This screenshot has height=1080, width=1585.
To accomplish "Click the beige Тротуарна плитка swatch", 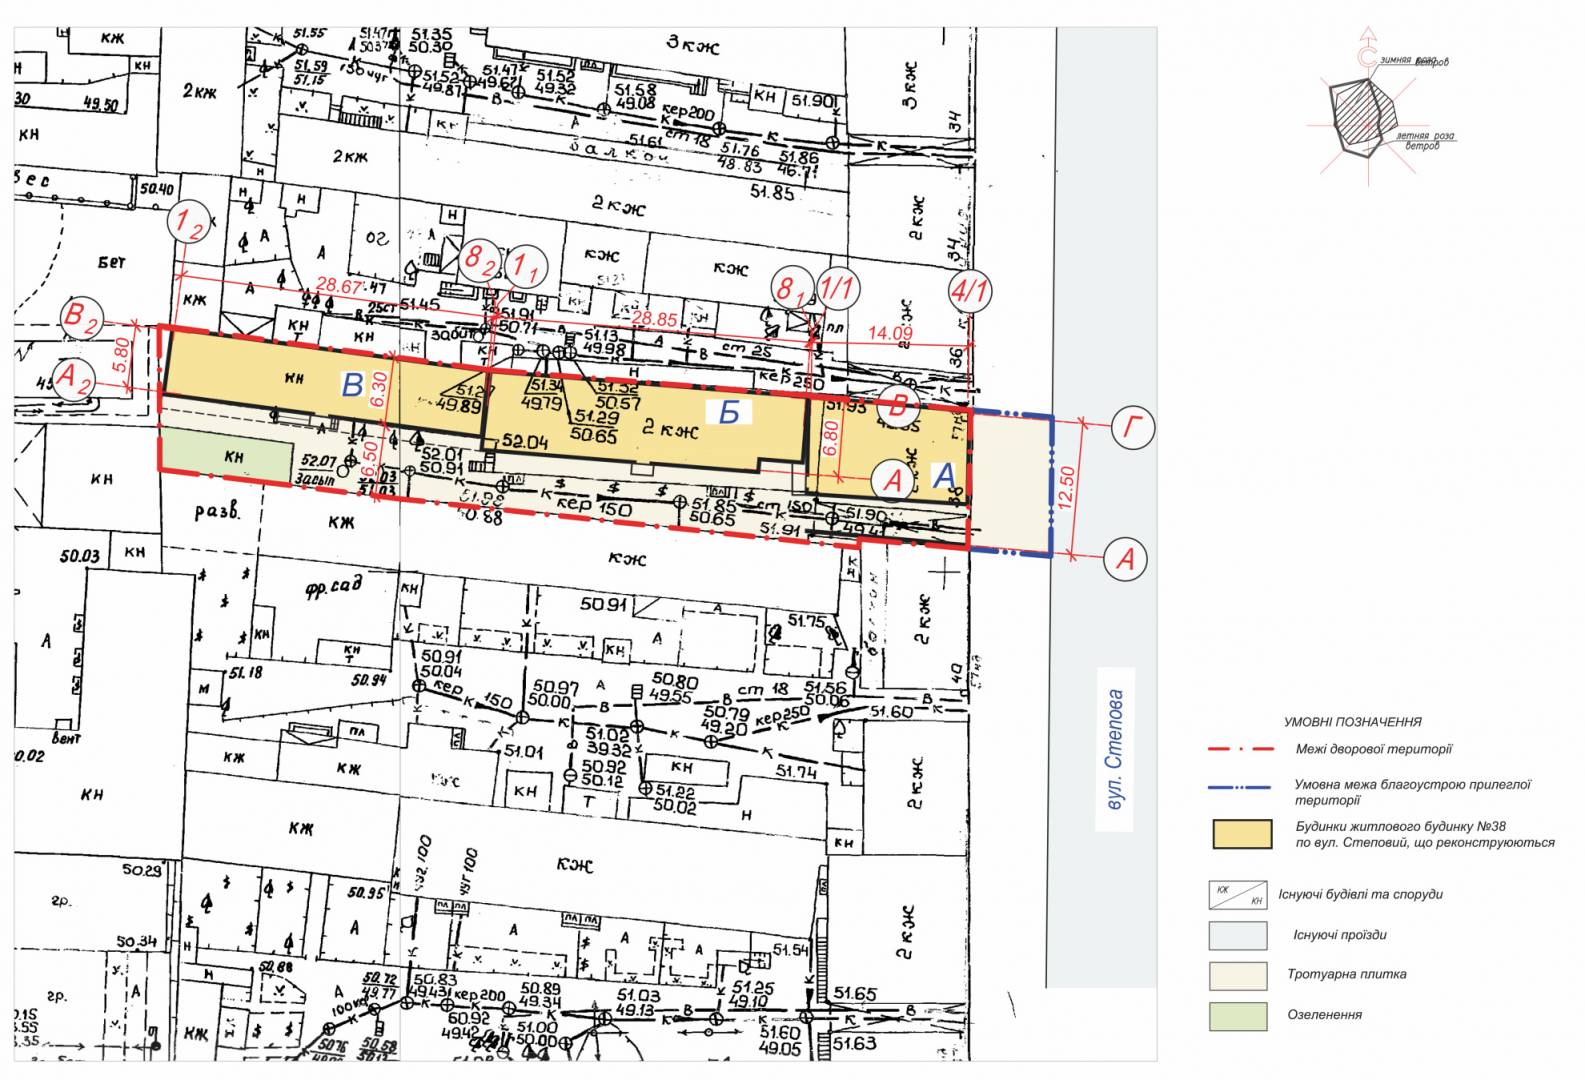I will pos(1238,975).
